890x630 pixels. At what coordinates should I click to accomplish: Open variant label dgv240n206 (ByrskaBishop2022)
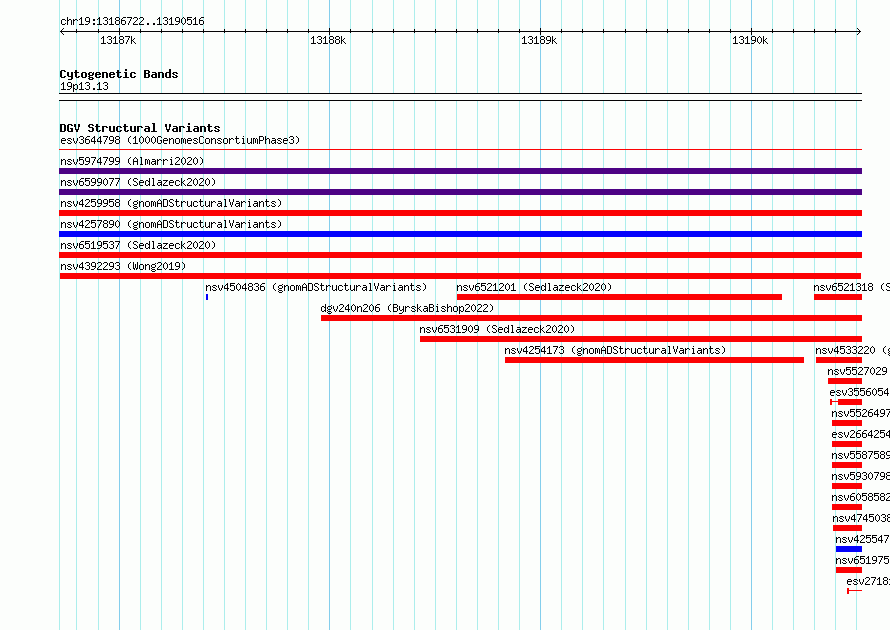(407, 308)
